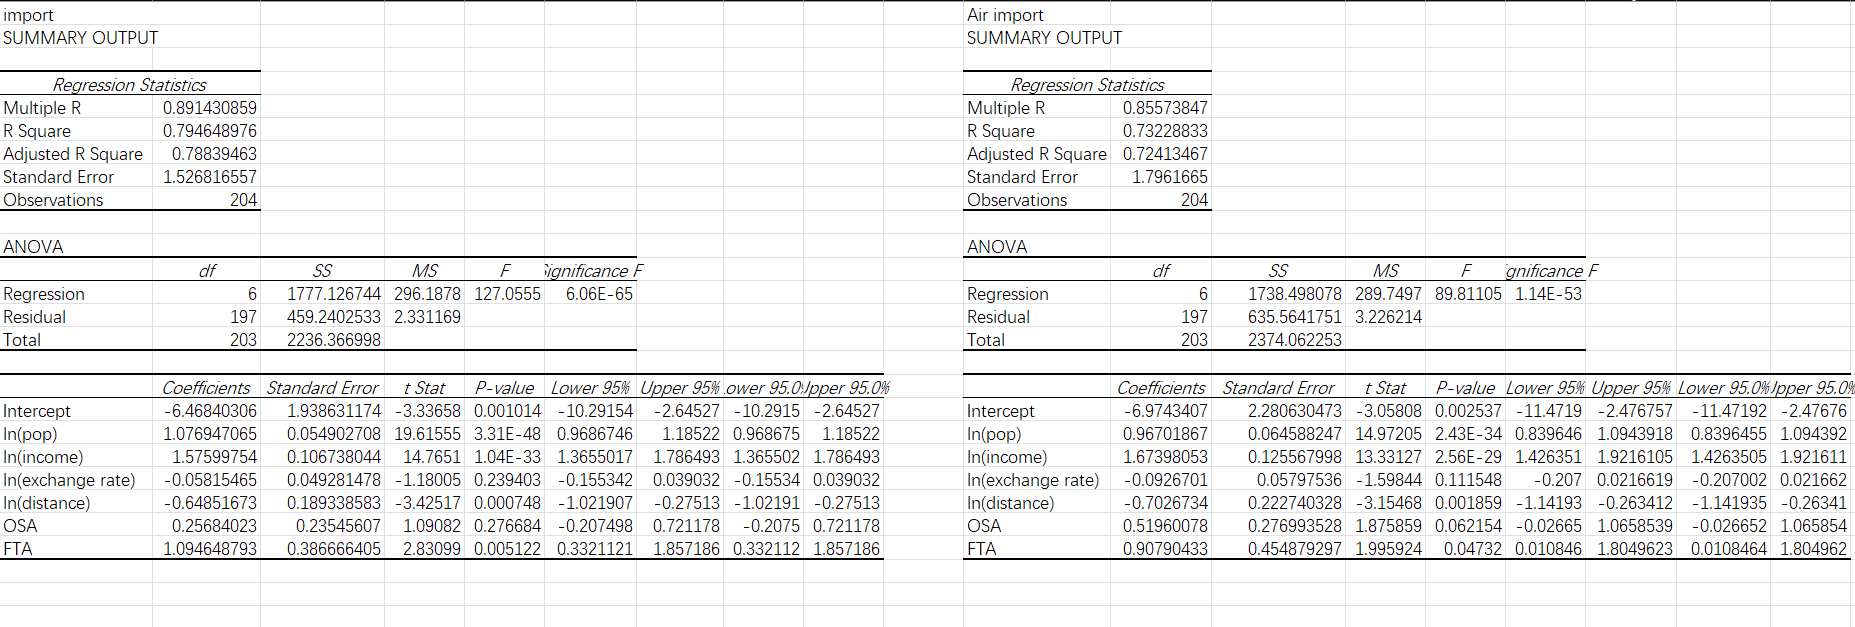Select ln(pop) t Stat 19.61555
Viewport: 1855px width, 627px height.
pos(427,434)
